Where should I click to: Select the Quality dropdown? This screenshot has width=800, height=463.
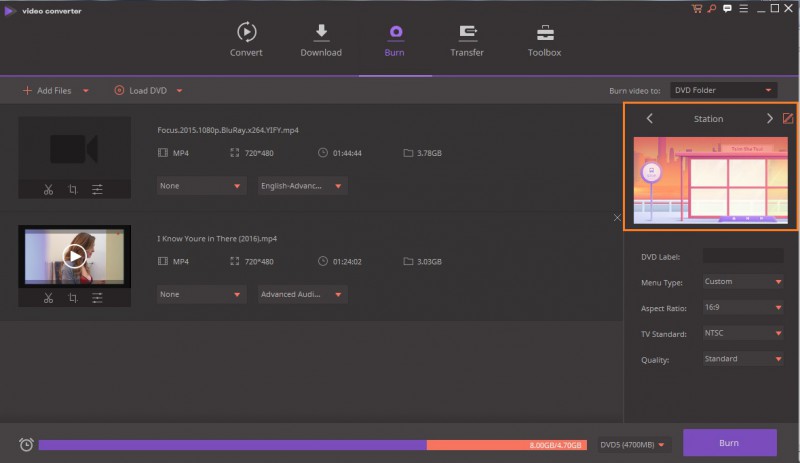pos(742,359)
